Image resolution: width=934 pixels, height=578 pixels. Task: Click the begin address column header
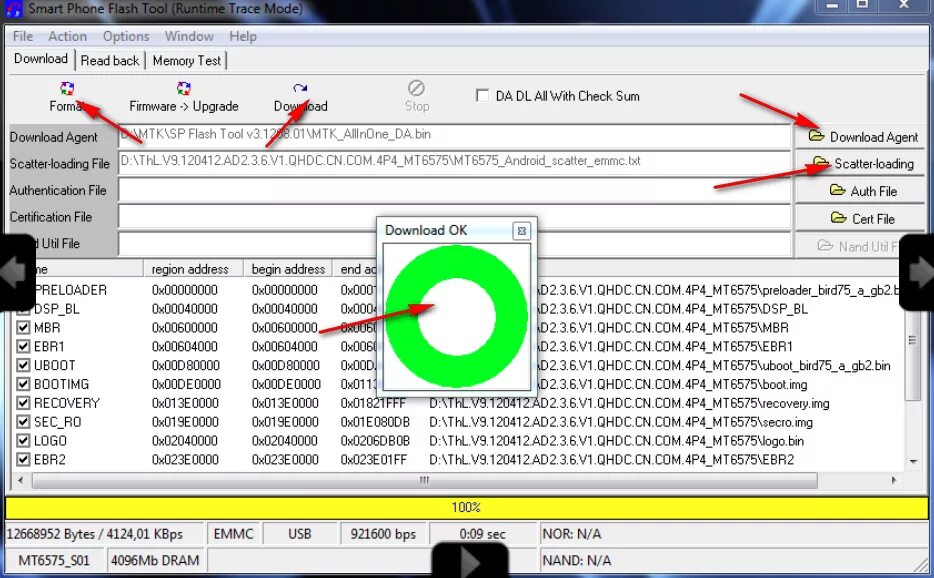click(x=288, y=269)
